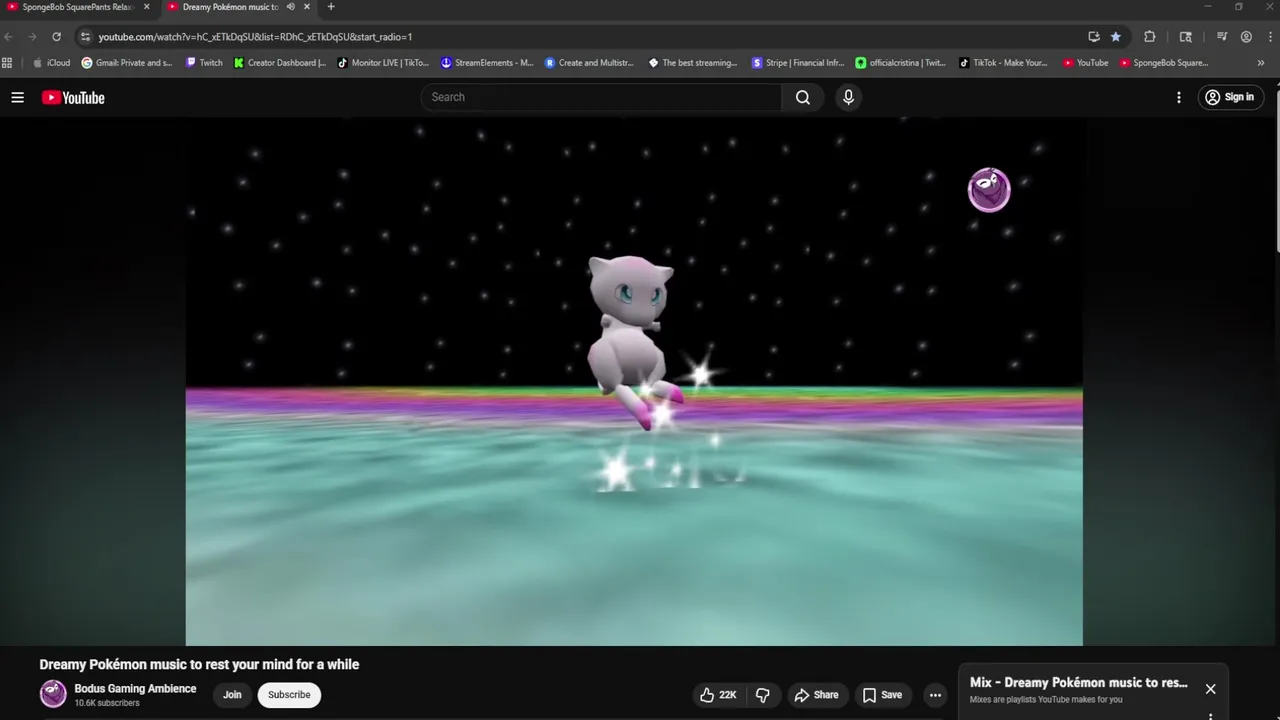Click the Mix - Dreamy Pokémon playlist title

1079,683
